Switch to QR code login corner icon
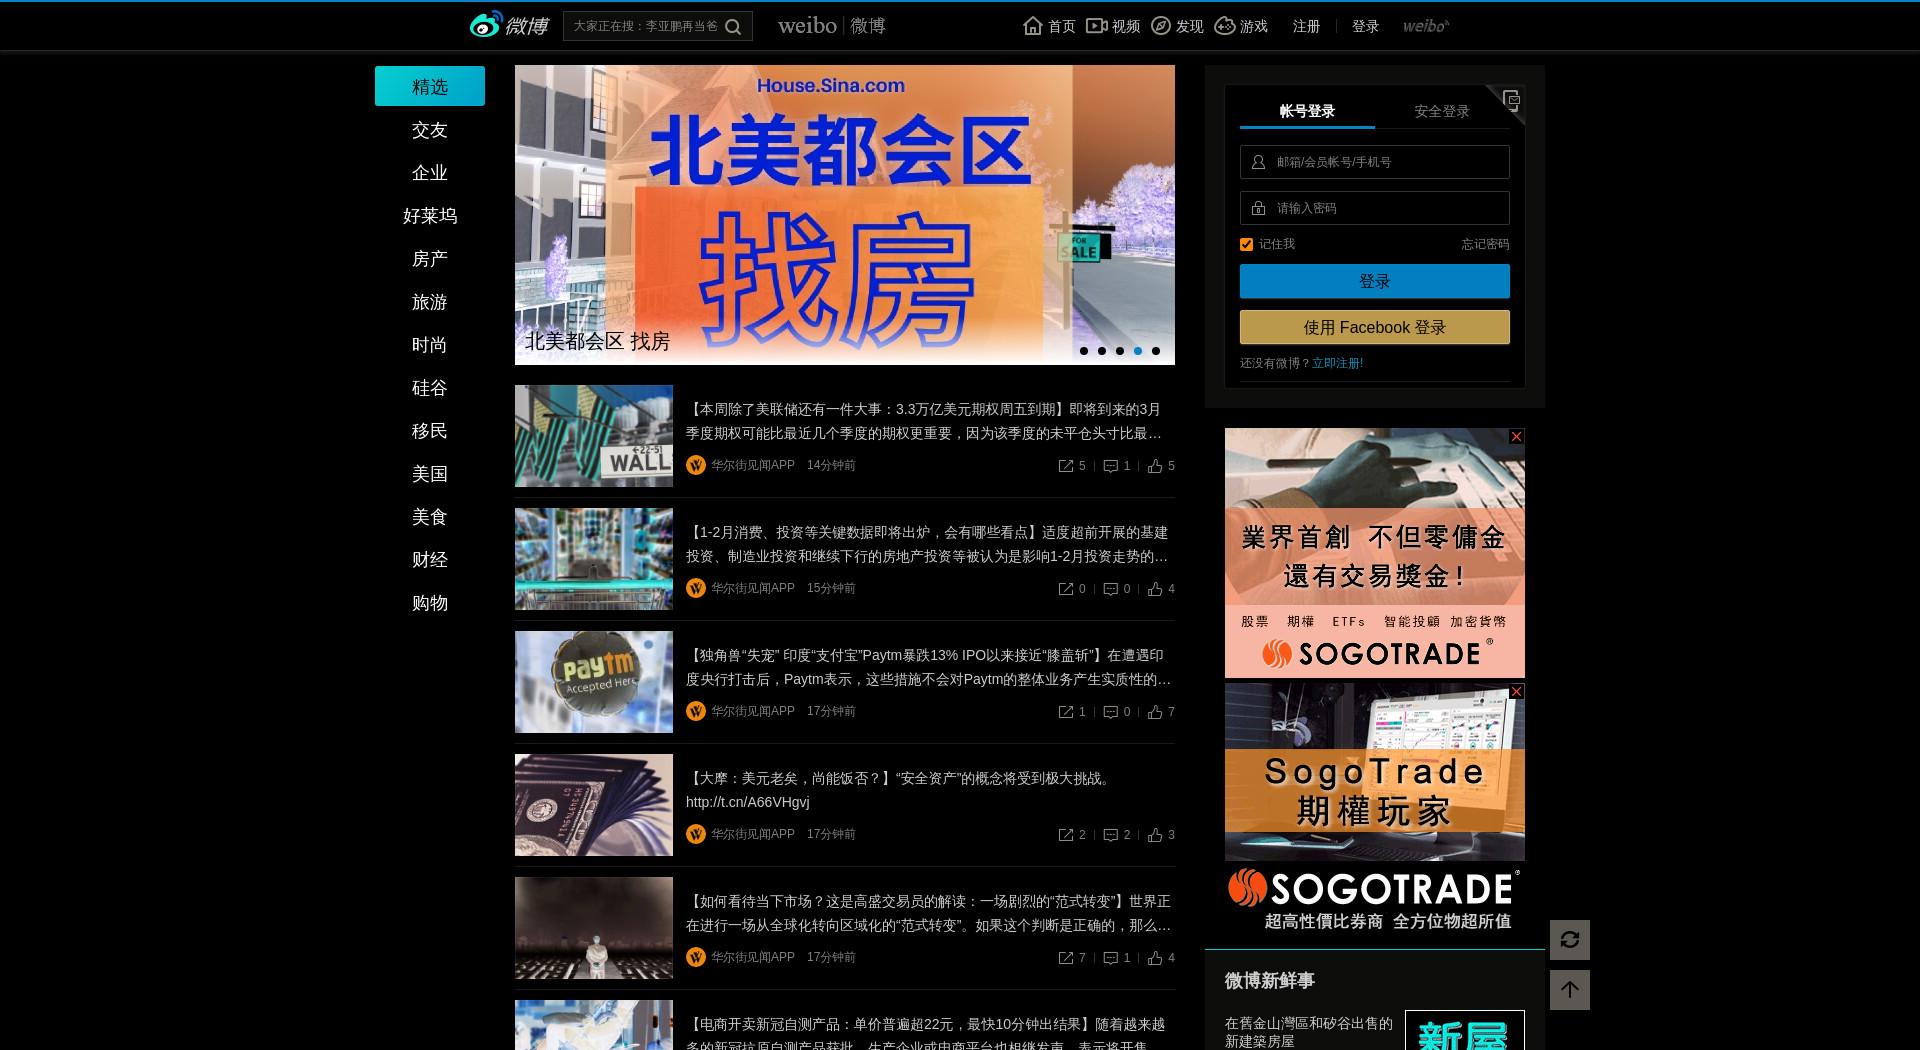 click(x=1510, y=100)
